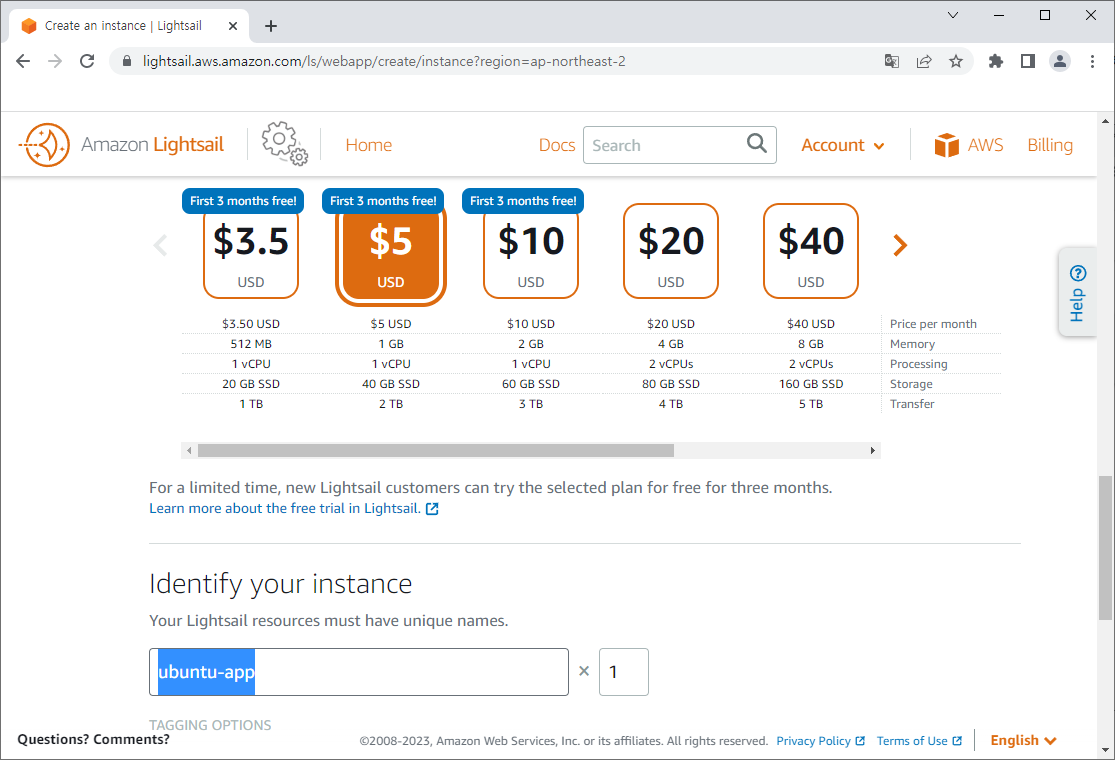Click the plan scrollbar right arrow

click(x=873, y=451)
